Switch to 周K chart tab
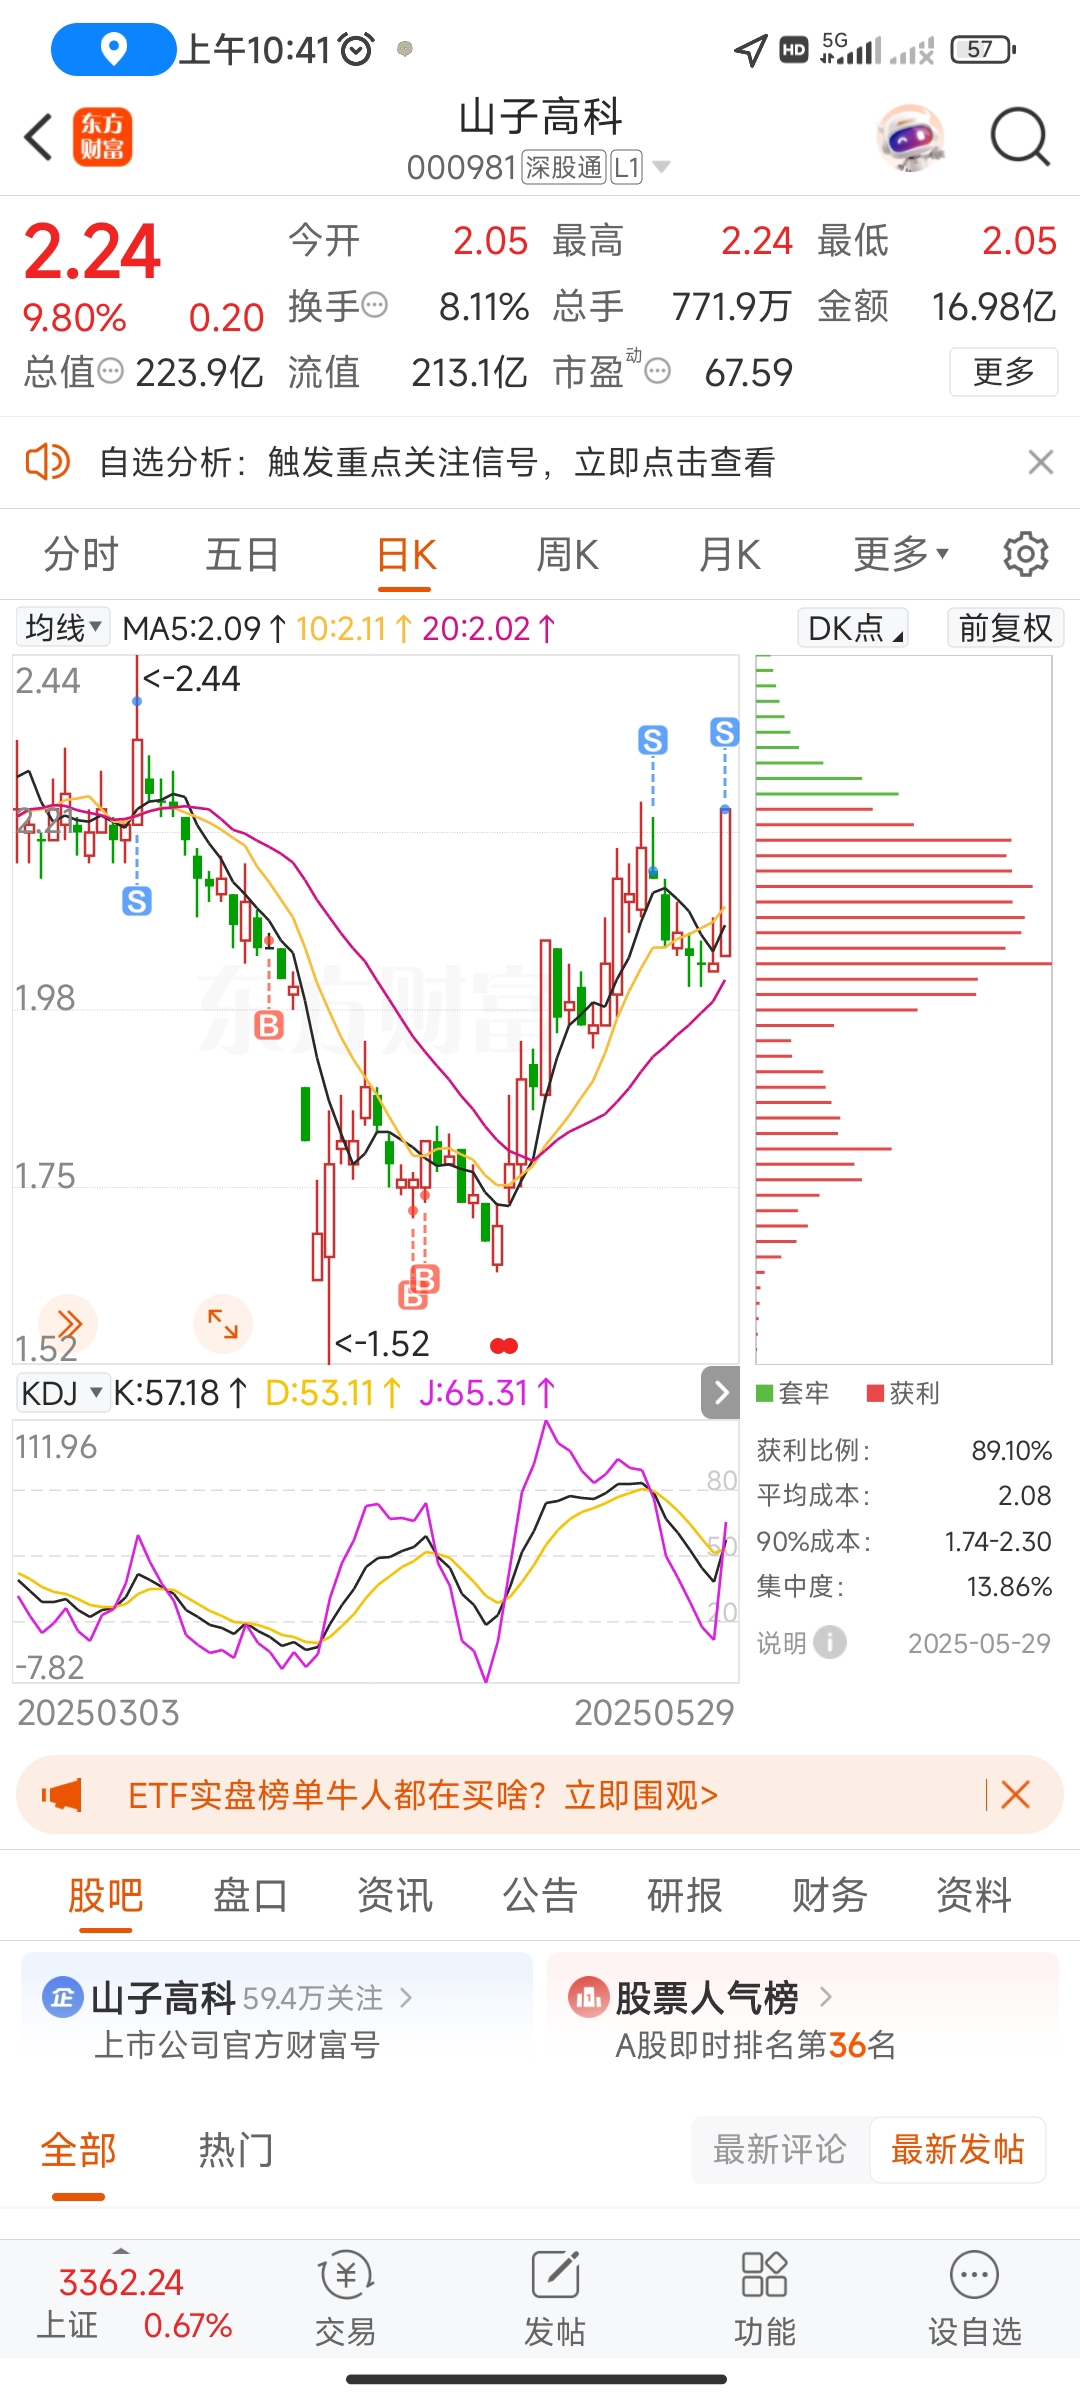This screenshot has height=2400, width=1080. coord(568,553)
